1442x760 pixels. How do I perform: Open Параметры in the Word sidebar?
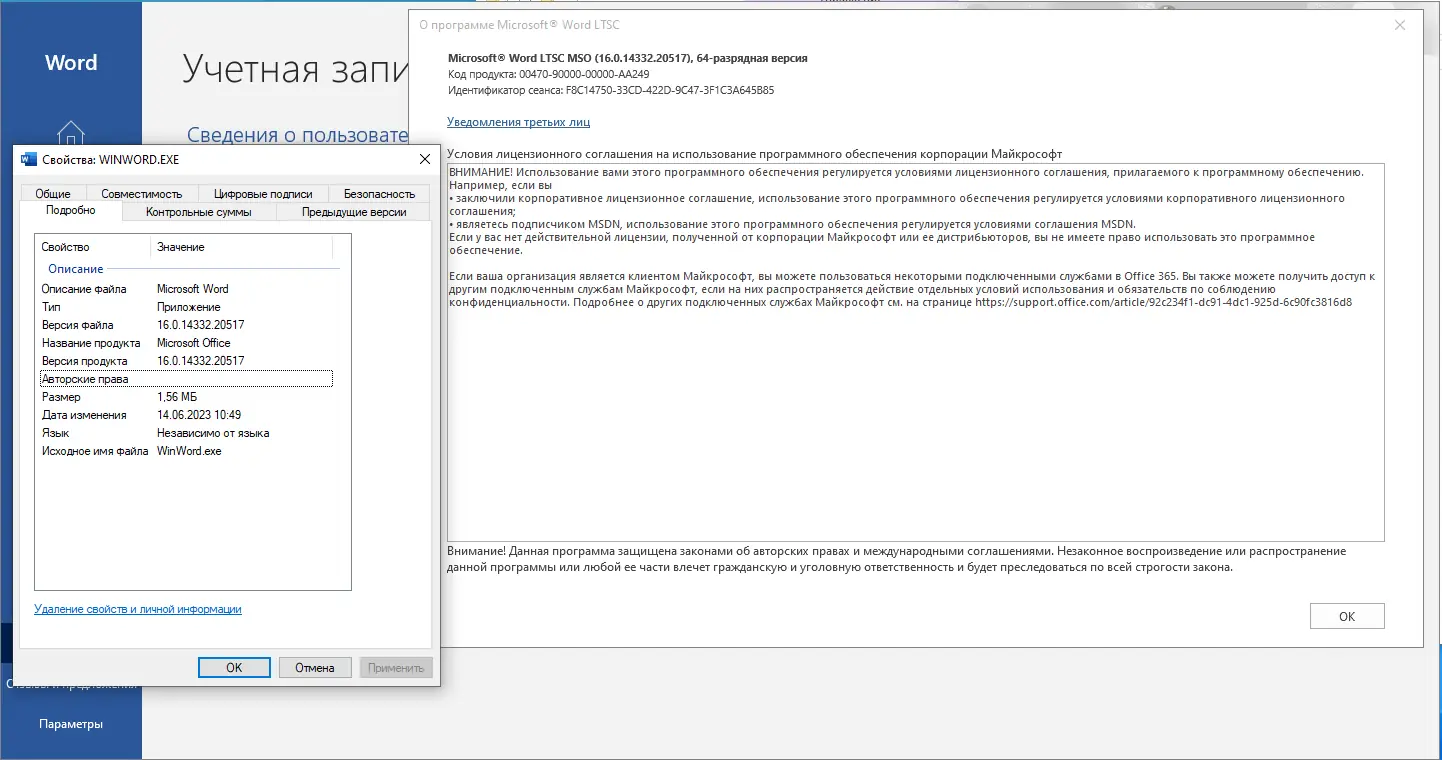(71, 724)
